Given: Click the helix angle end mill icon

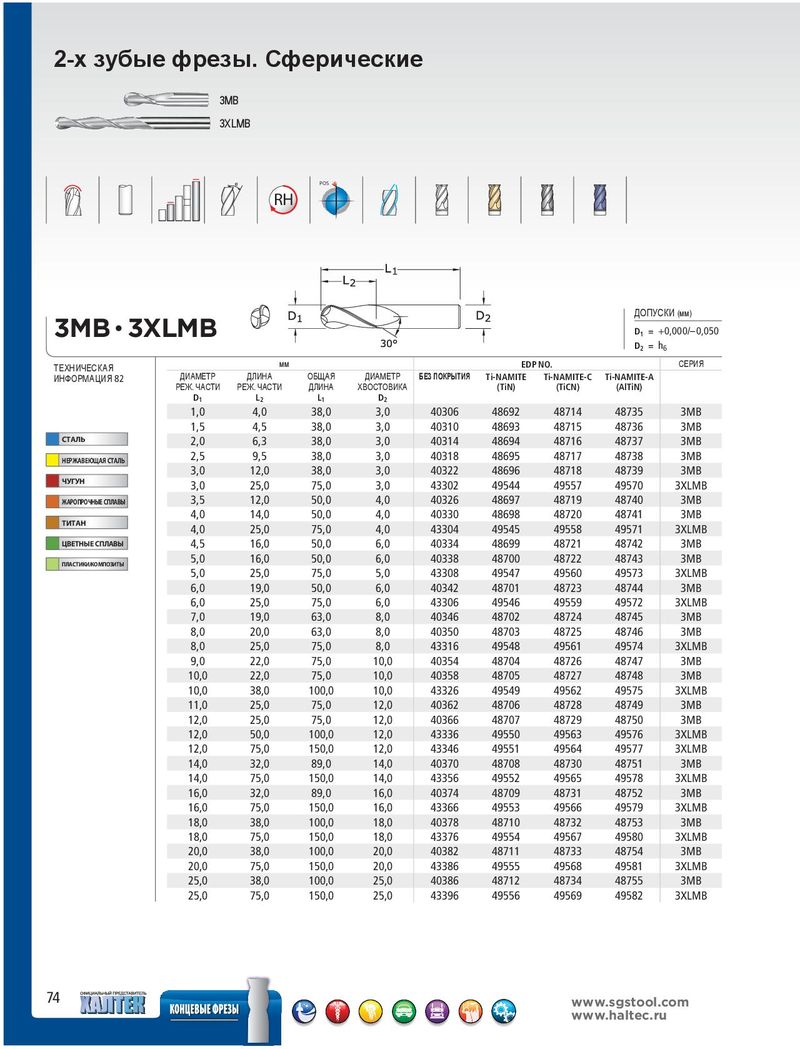Looking at the screenshot, I should pyautogui.click(x=231, y=199).
